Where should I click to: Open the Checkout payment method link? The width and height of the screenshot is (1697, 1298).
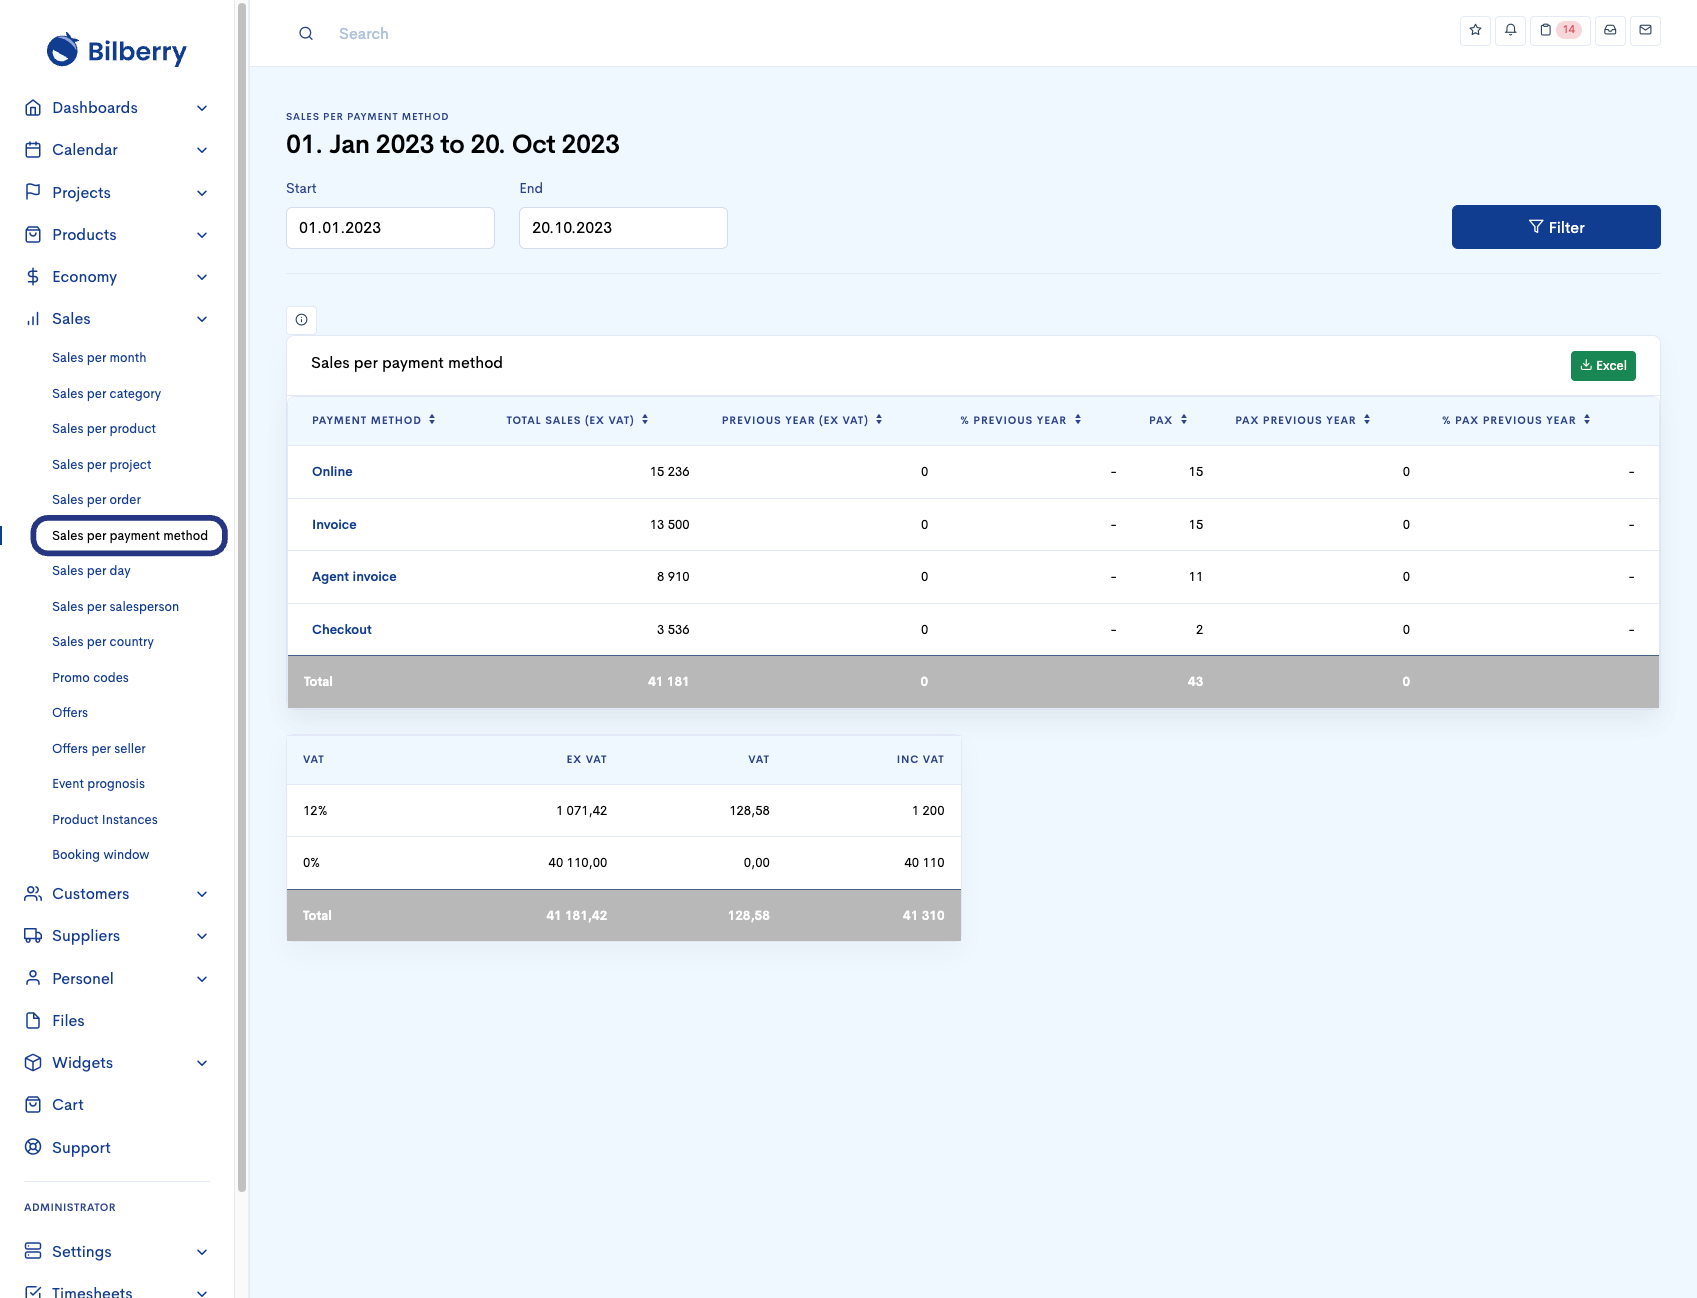[342, 630]
